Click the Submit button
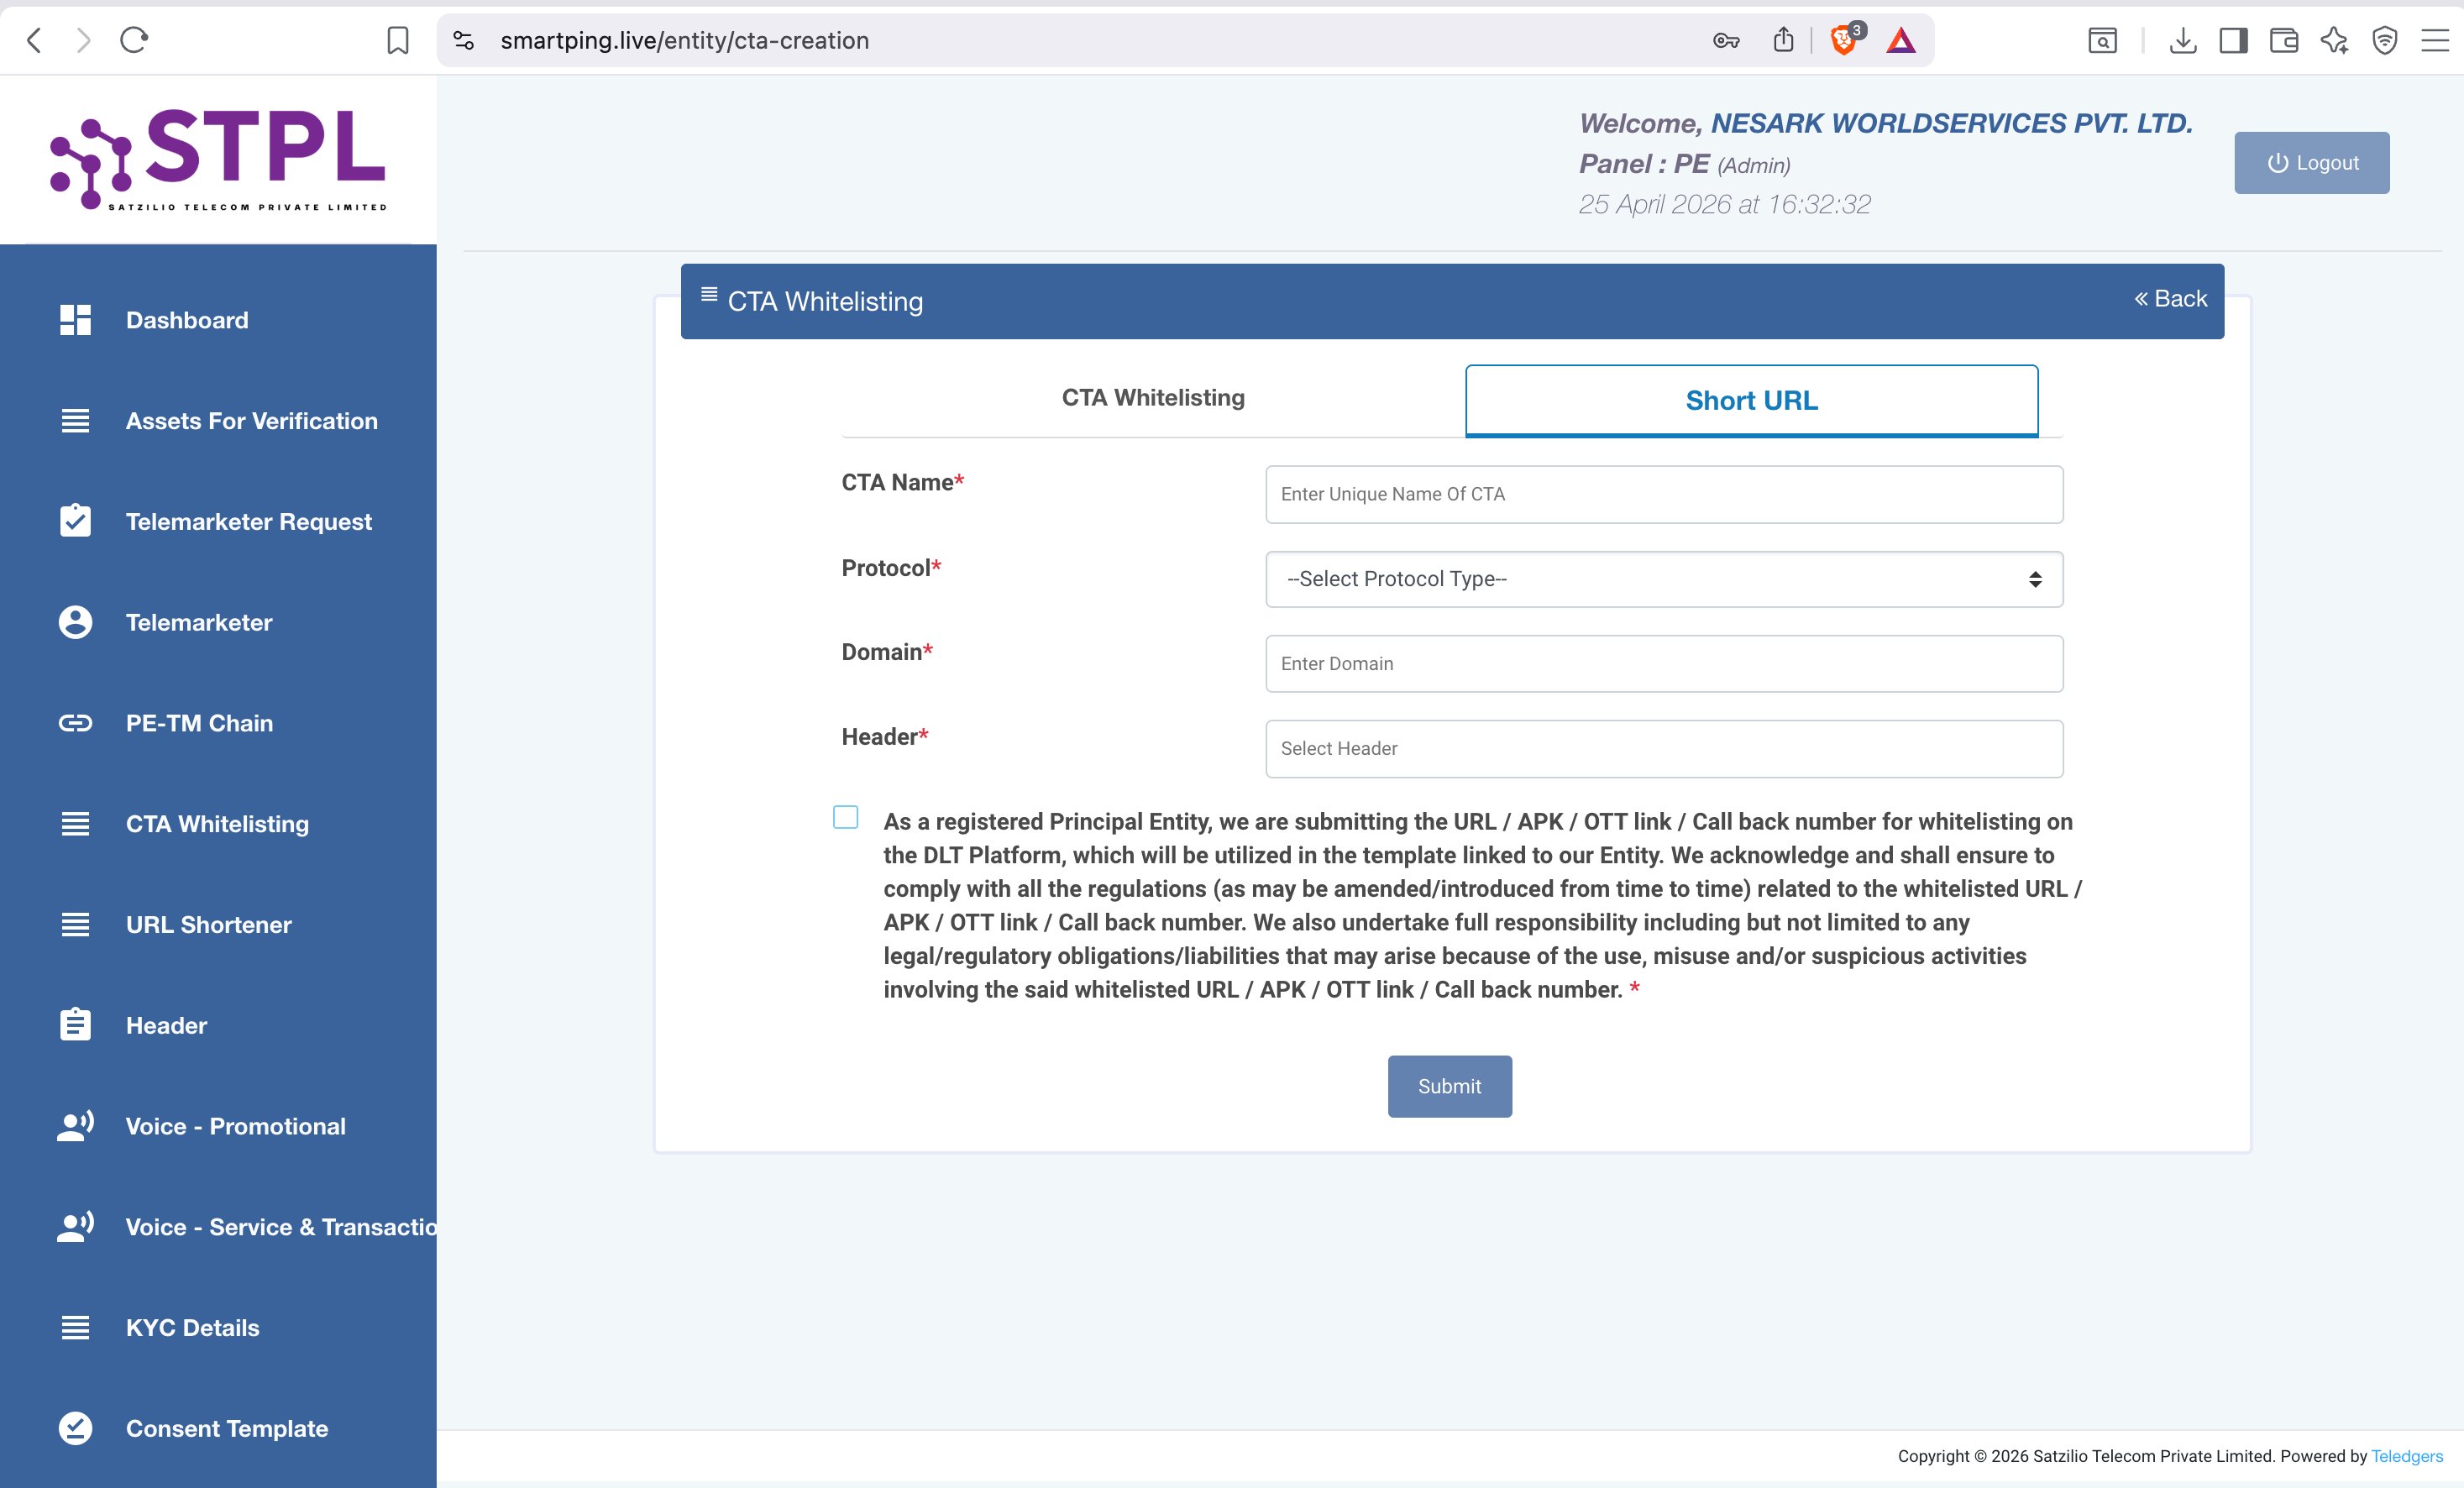The image size is (2464, 1488). coord(1449,1086)
